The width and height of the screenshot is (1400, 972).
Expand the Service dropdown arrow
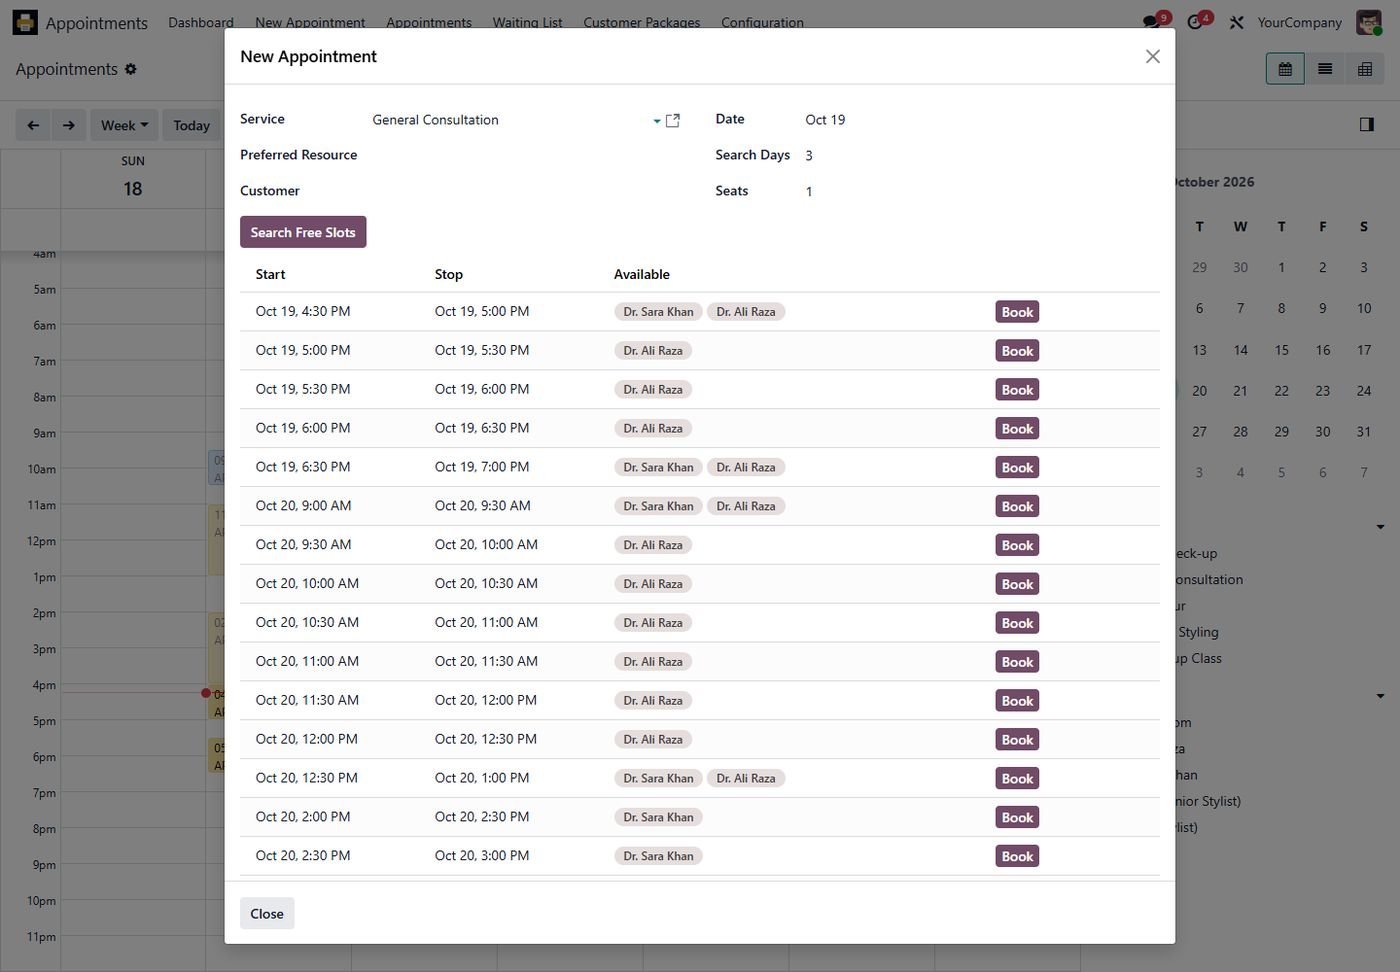coord(657,121)
